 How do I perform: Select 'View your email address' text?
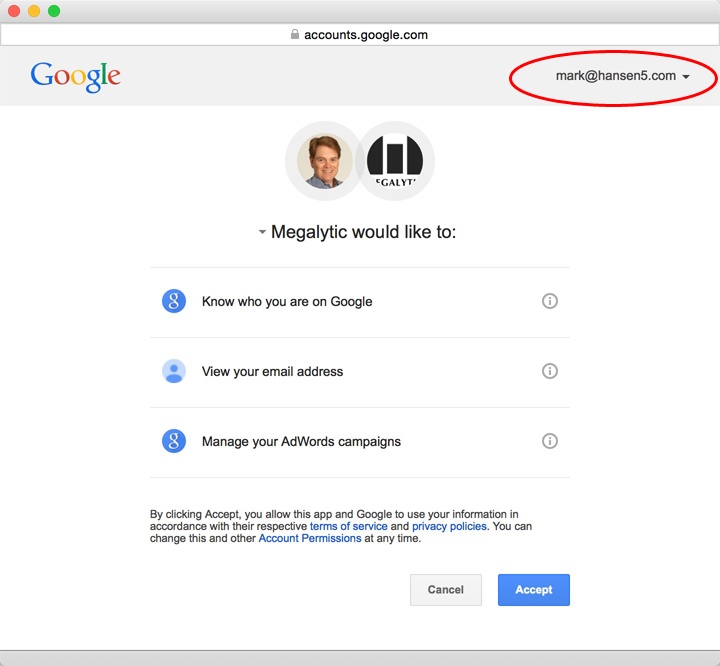[x=272, y=372]
